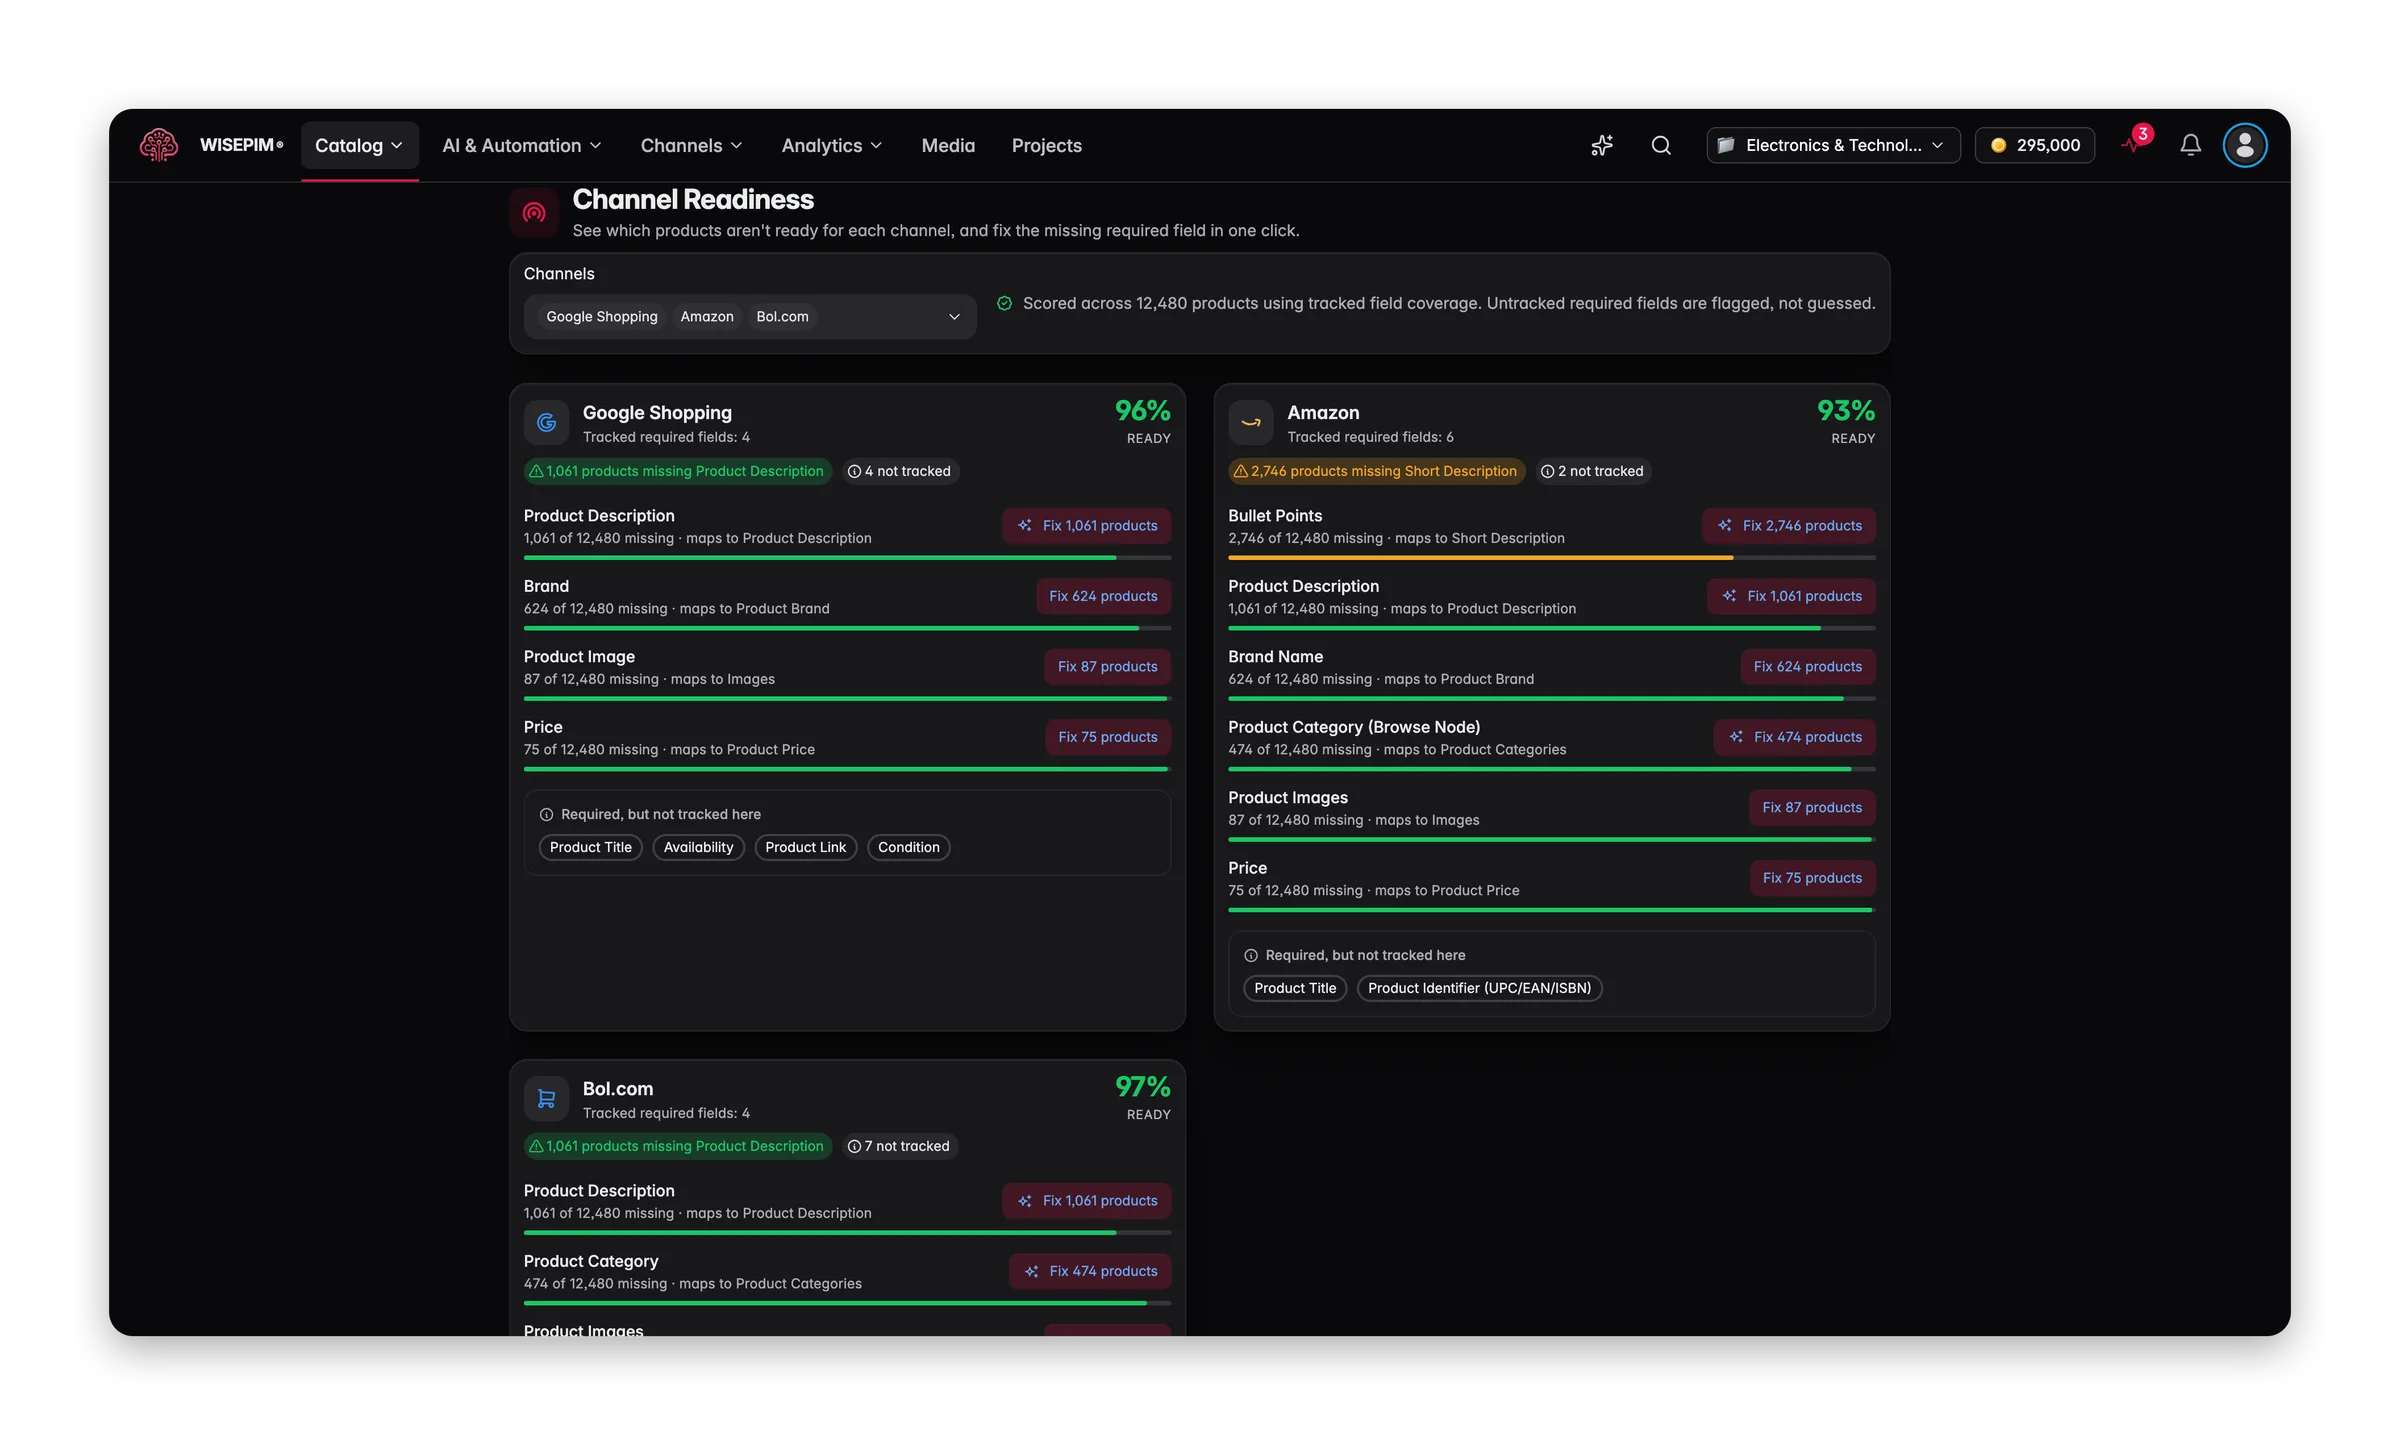The width and height of the screenshot is (2400, 1445).
Task: Open the search magnifier icon
Action: point(1661,145)
